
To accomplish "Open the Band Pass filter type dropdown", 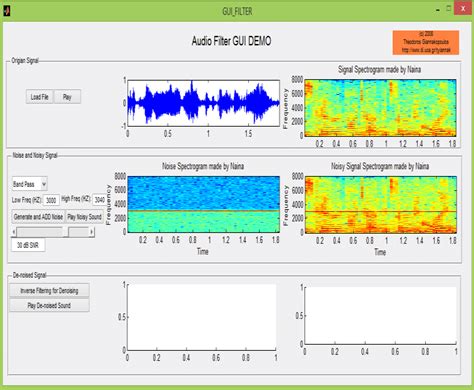I will pyautogui.click(x=30, y=184).
